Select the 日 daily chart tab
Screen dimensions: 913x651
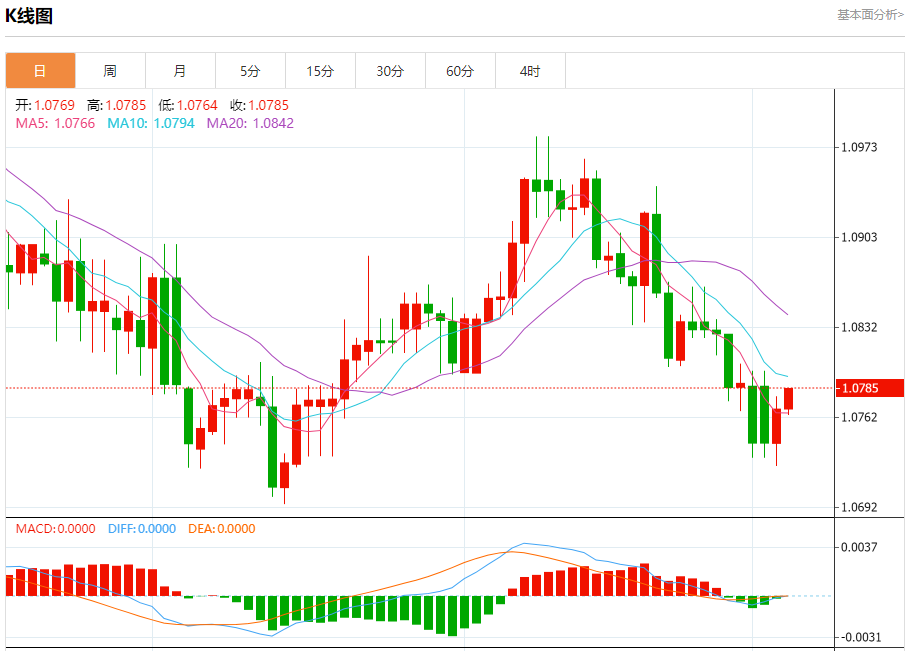(x=40, y=71)
